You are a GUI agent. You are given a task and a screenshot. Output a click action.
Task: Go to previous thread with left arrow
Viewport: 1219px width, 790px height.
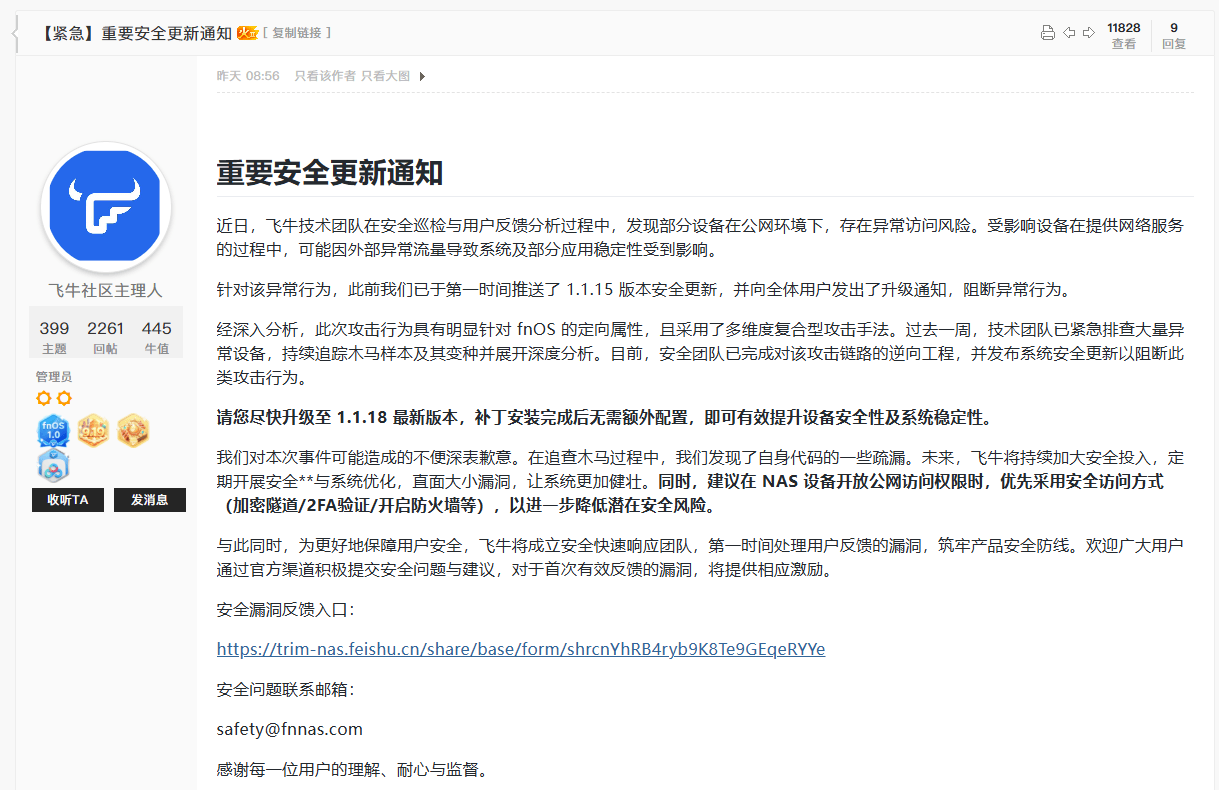(x=1069, y=33)
